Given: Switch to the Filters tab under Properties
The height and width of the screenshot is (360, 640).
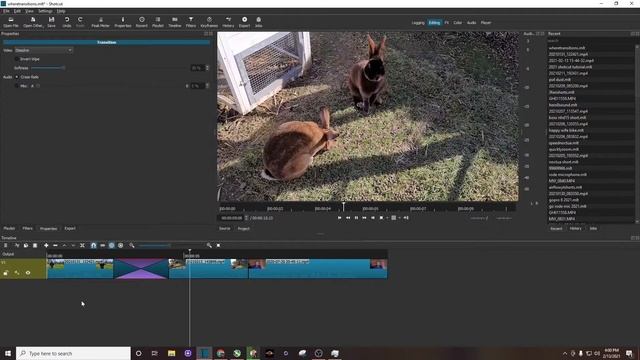Looking at the screenshot, I should point(27,229).
